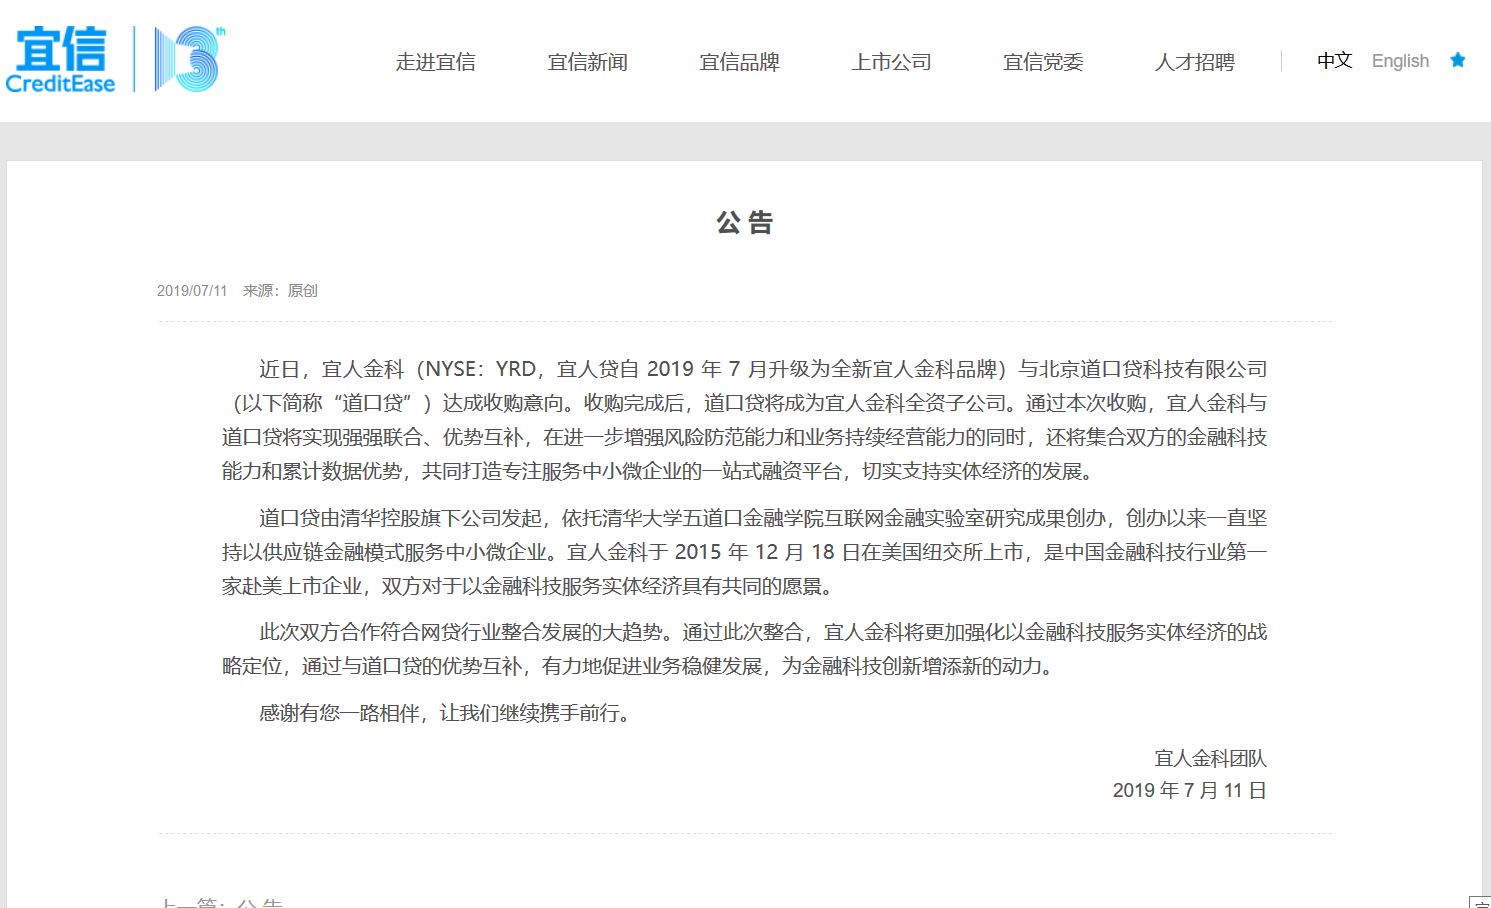Click the 公告 article title
Viewport: 1491px width, 908px height.
coord(745,222)
